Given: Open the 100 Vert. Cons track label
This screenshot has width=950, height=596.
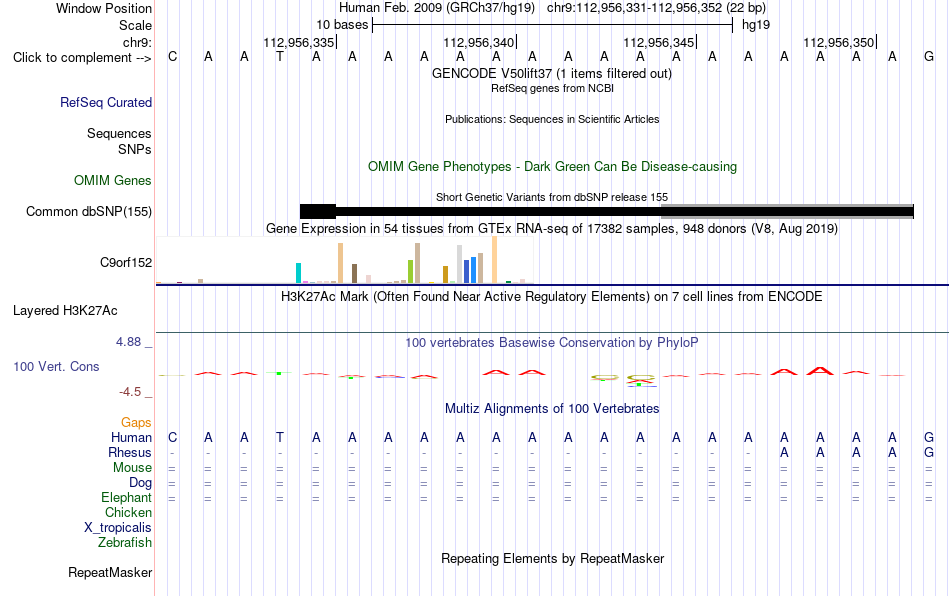Looking at the screenshot, I should tap(56, 366).
